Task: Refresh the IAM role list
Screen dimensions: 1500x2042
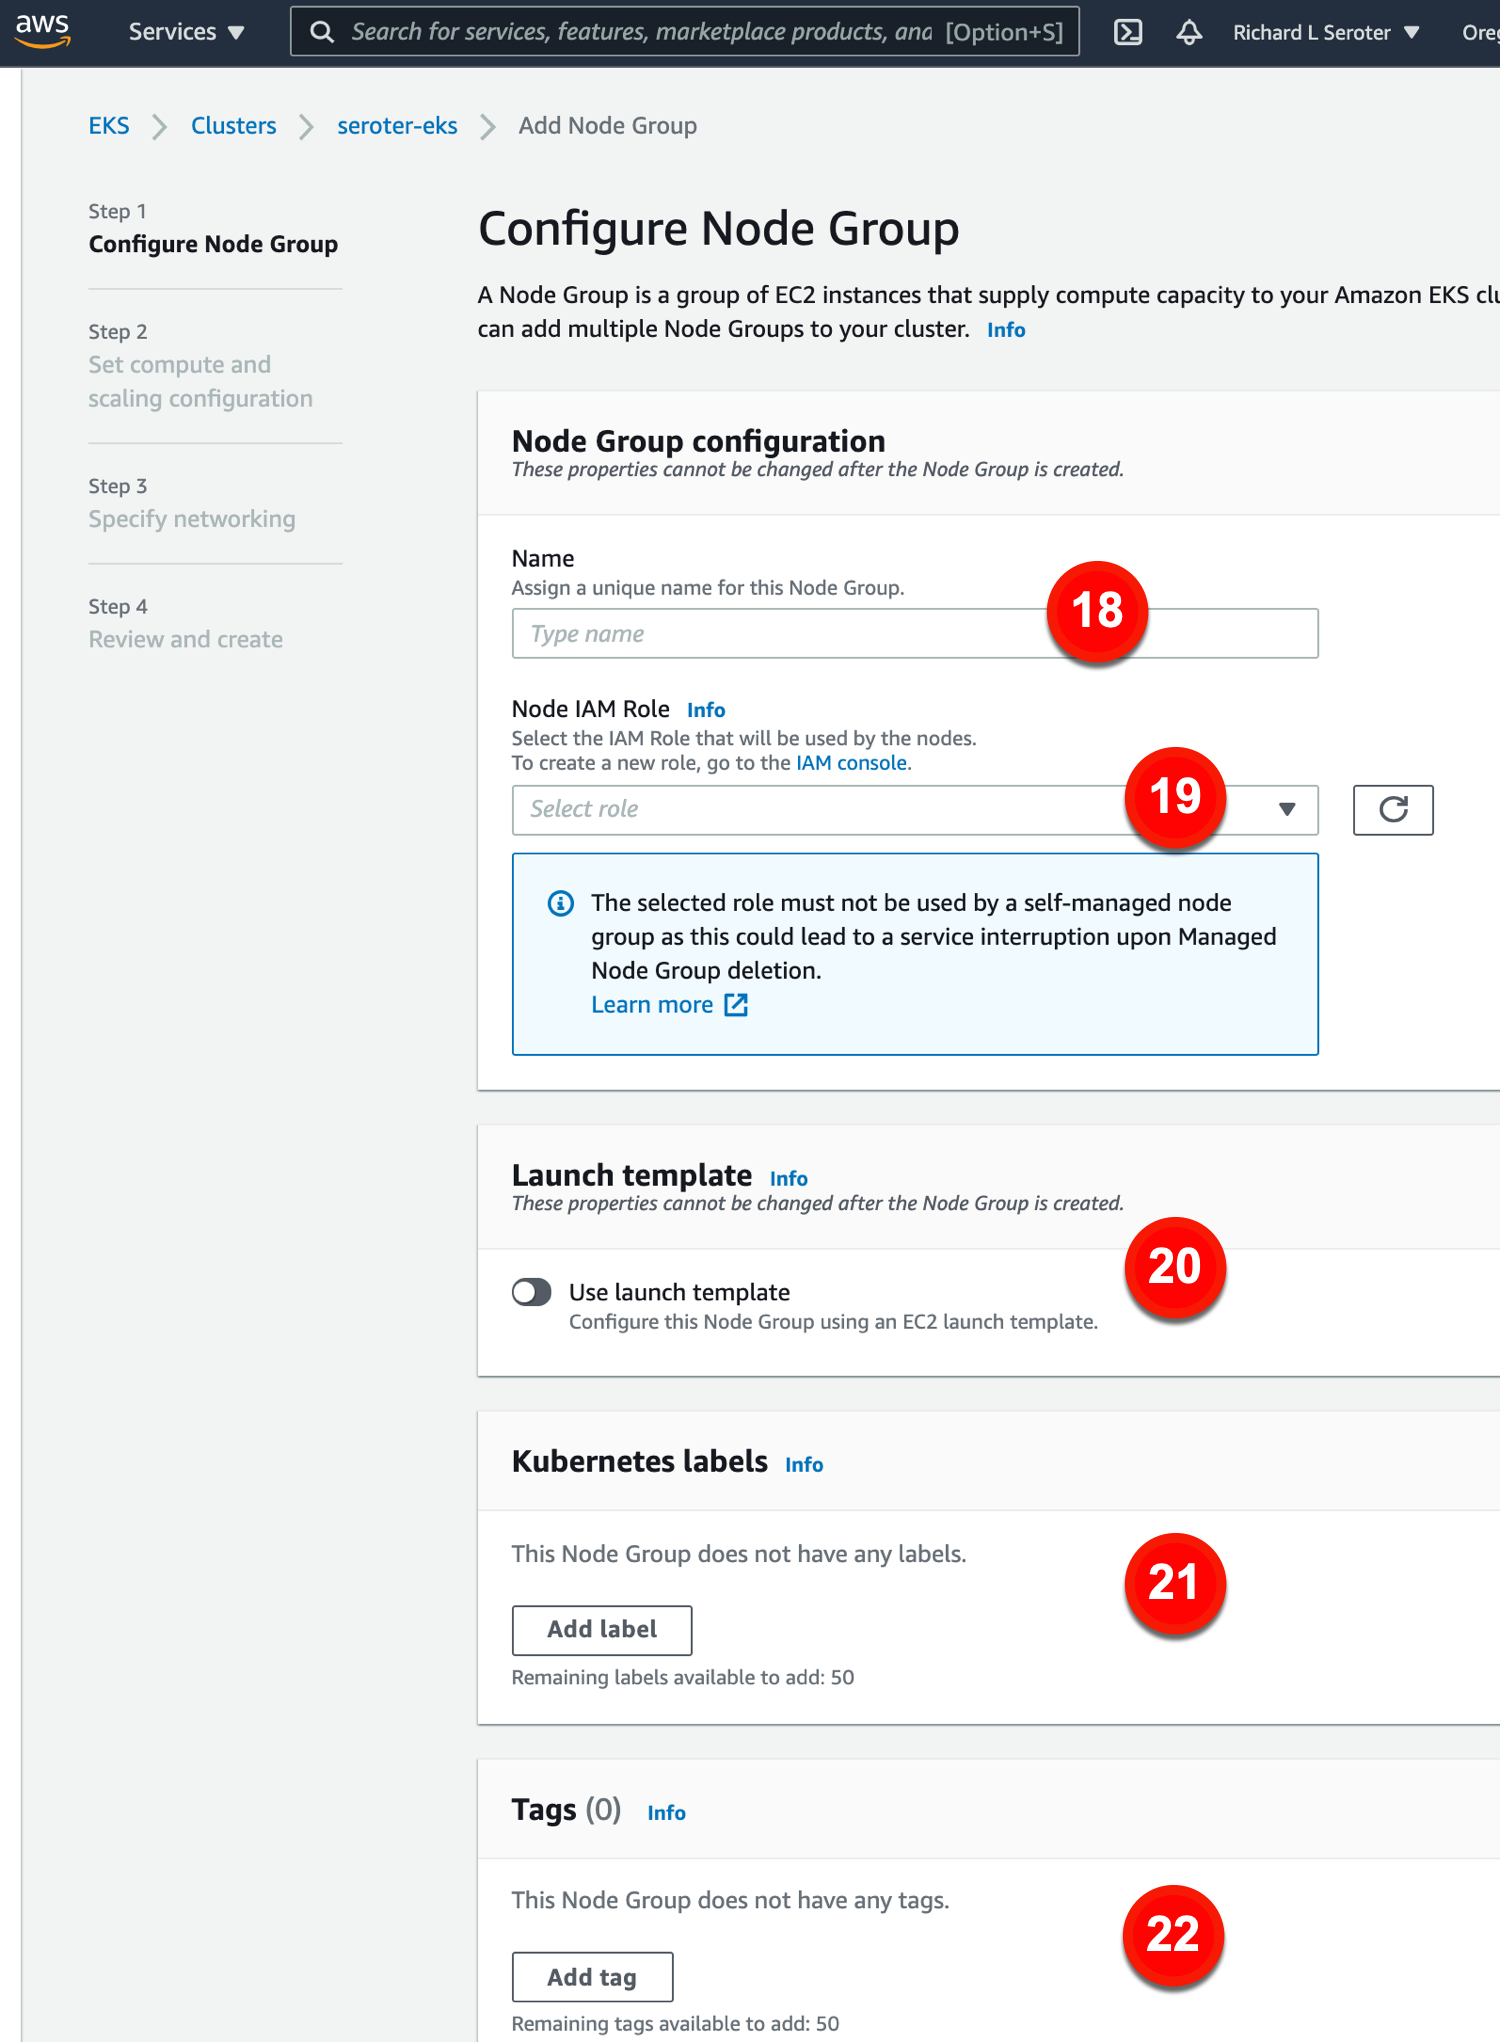Action: tap(1392, 810)
